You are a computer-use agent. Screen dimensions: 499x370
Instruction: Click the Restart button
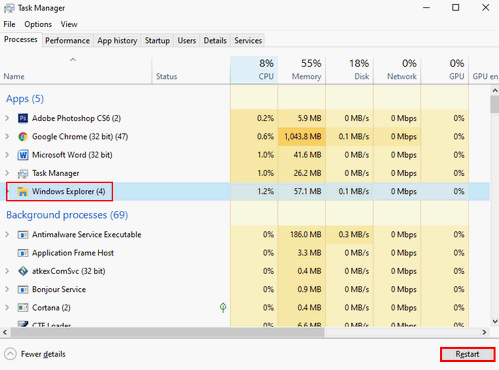[467, 354]
